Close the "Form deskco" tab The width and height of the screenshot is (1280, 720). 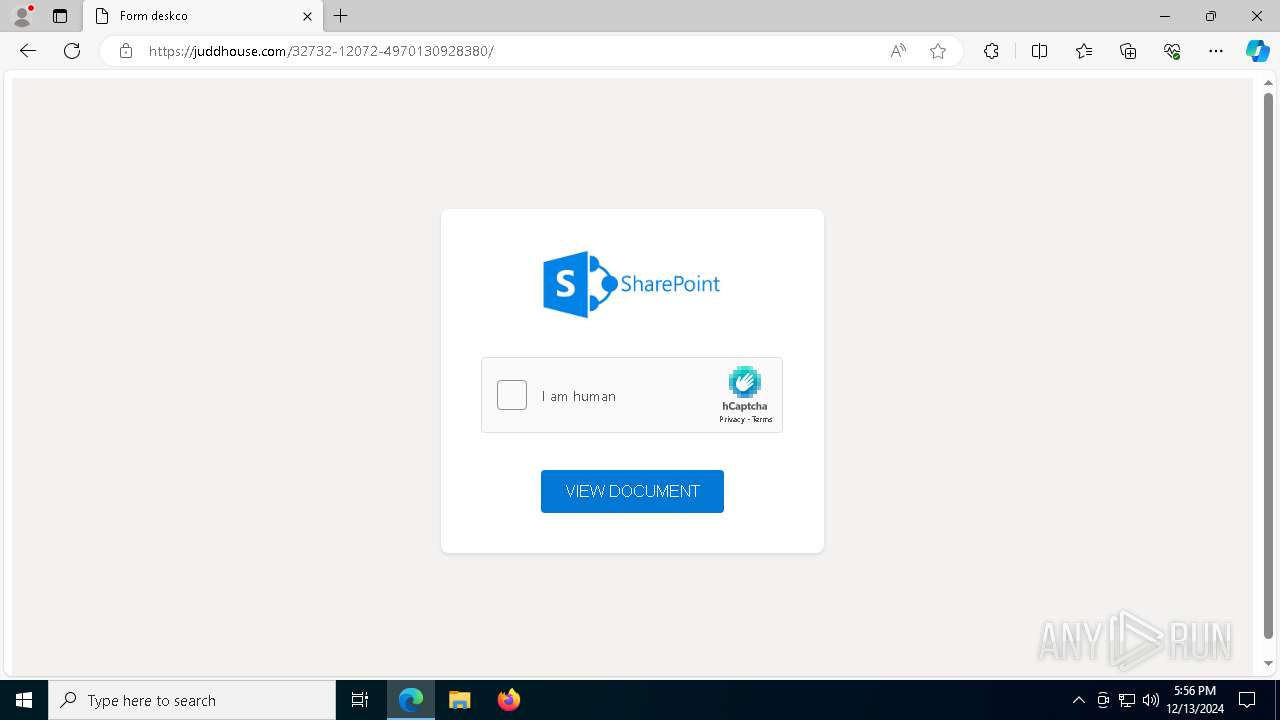coord(307,16)
